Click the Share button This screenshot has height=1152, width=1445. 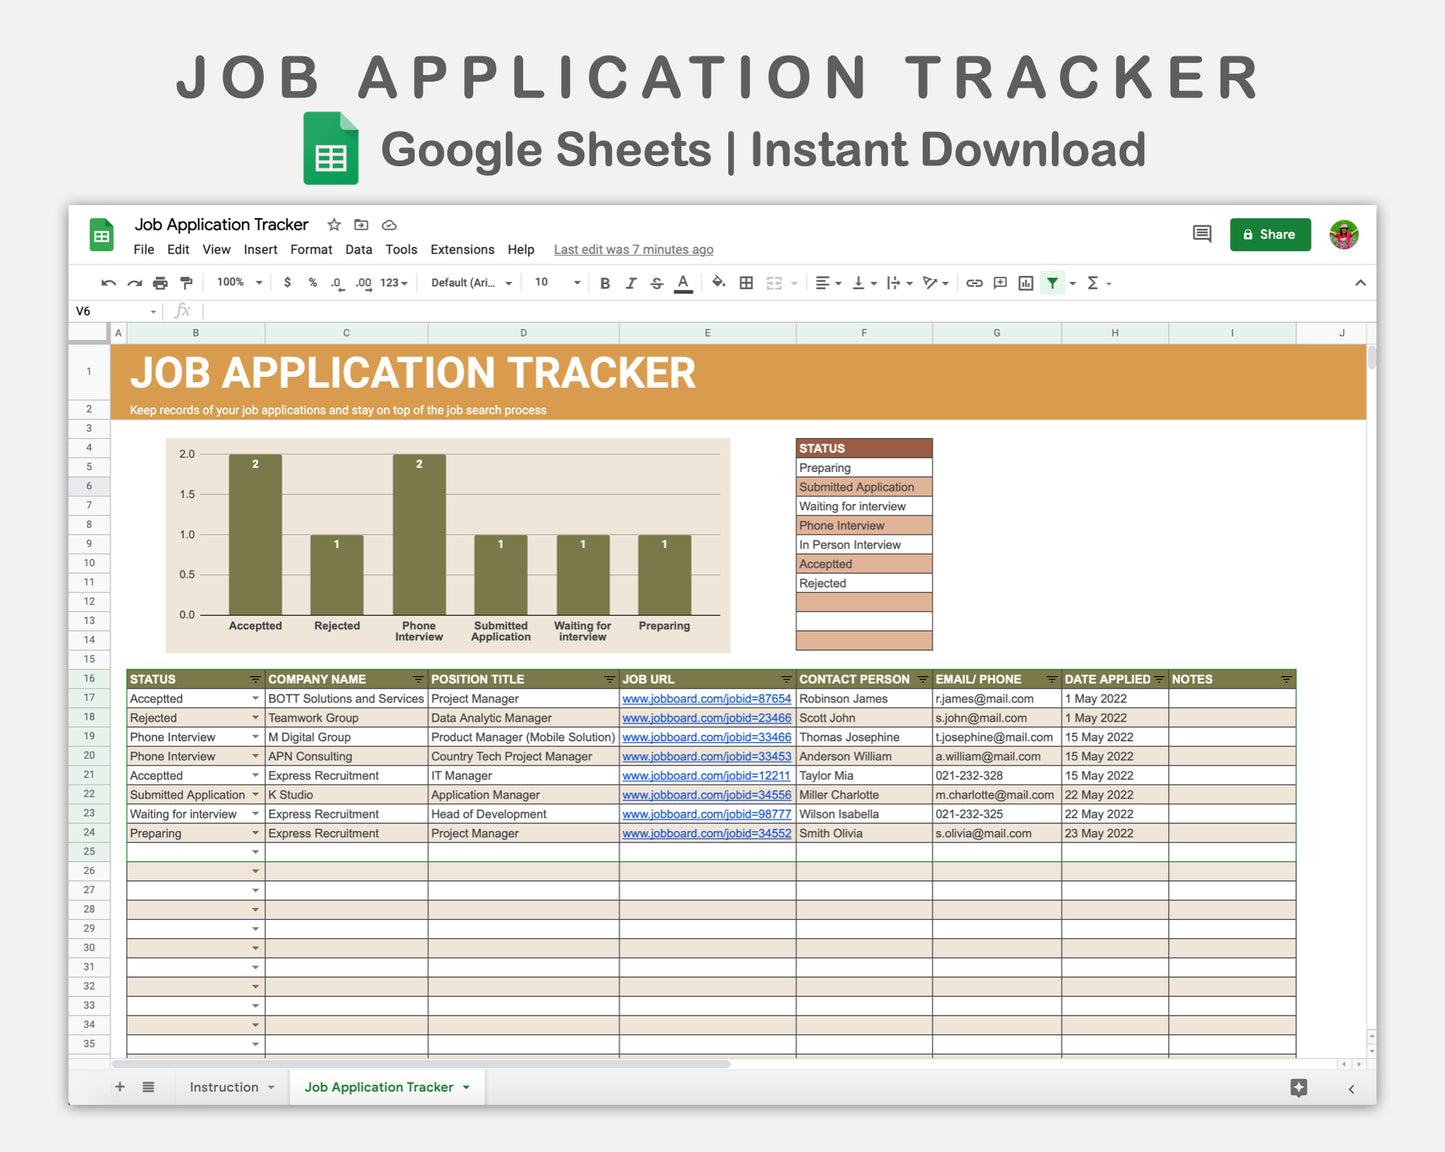click(x=1270, y=234)
